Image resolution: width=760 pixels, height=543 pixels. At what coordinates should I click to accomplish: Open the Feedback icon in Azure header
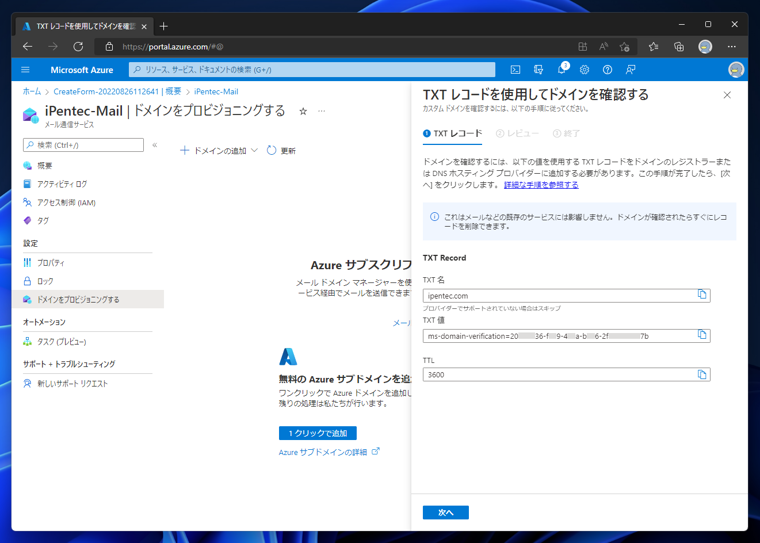point(630,70)
